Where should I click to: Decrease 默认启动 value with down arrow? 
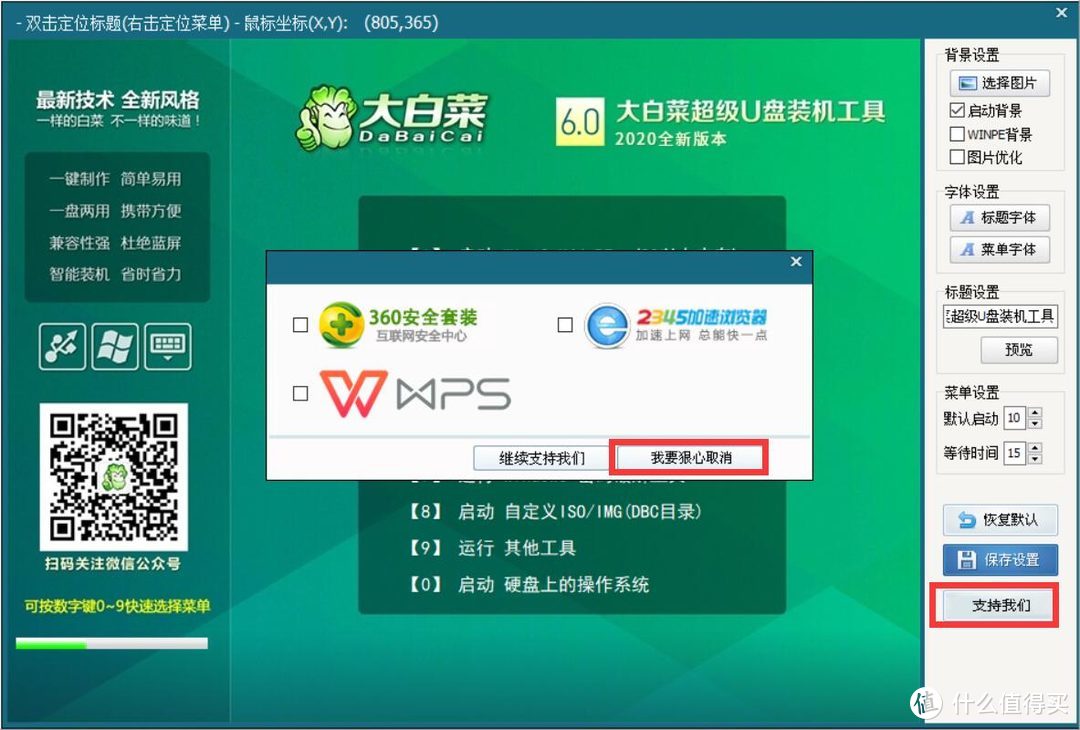tap(1035, 424)
